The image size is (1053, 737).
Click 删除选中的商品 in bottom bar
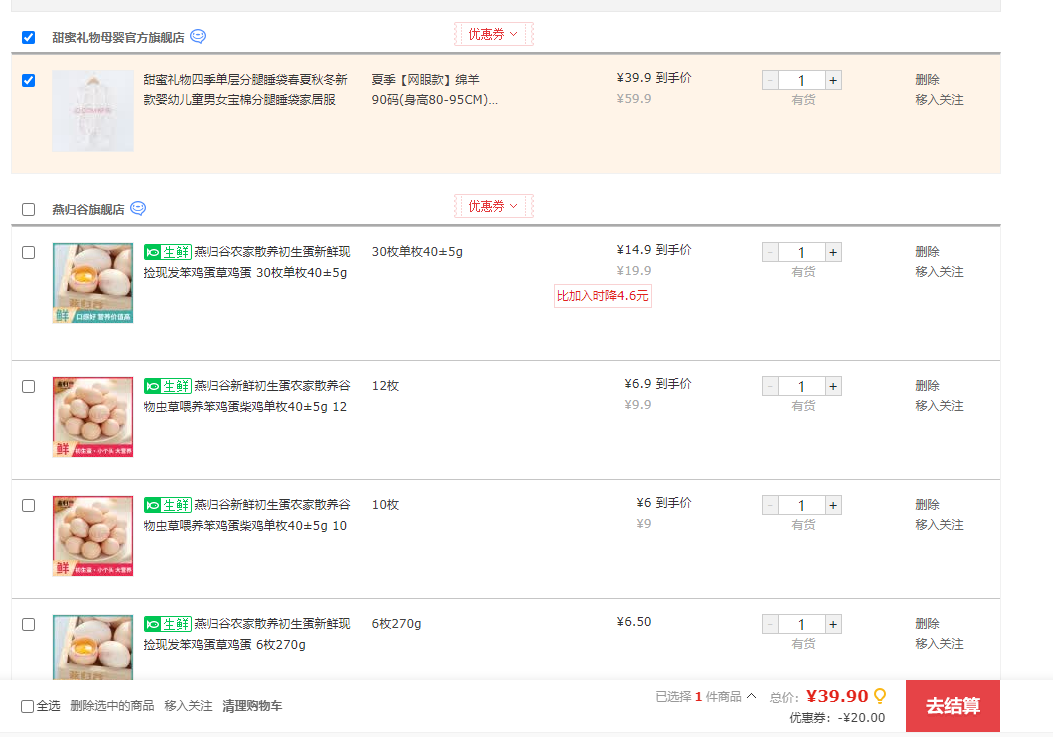click(112, 706)
